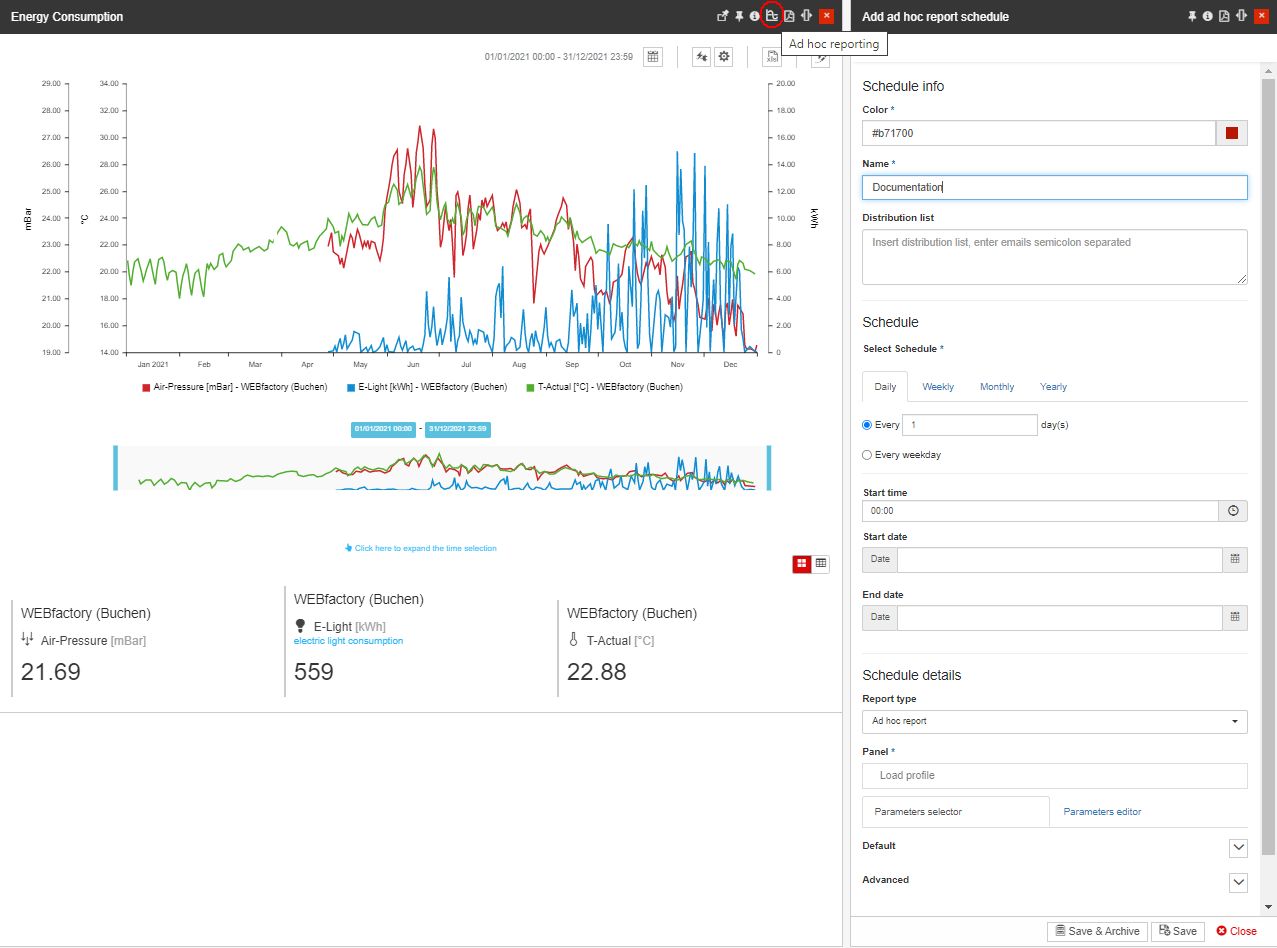
Task: Open the End date calendar picker icon
Action: point(1234,618)
